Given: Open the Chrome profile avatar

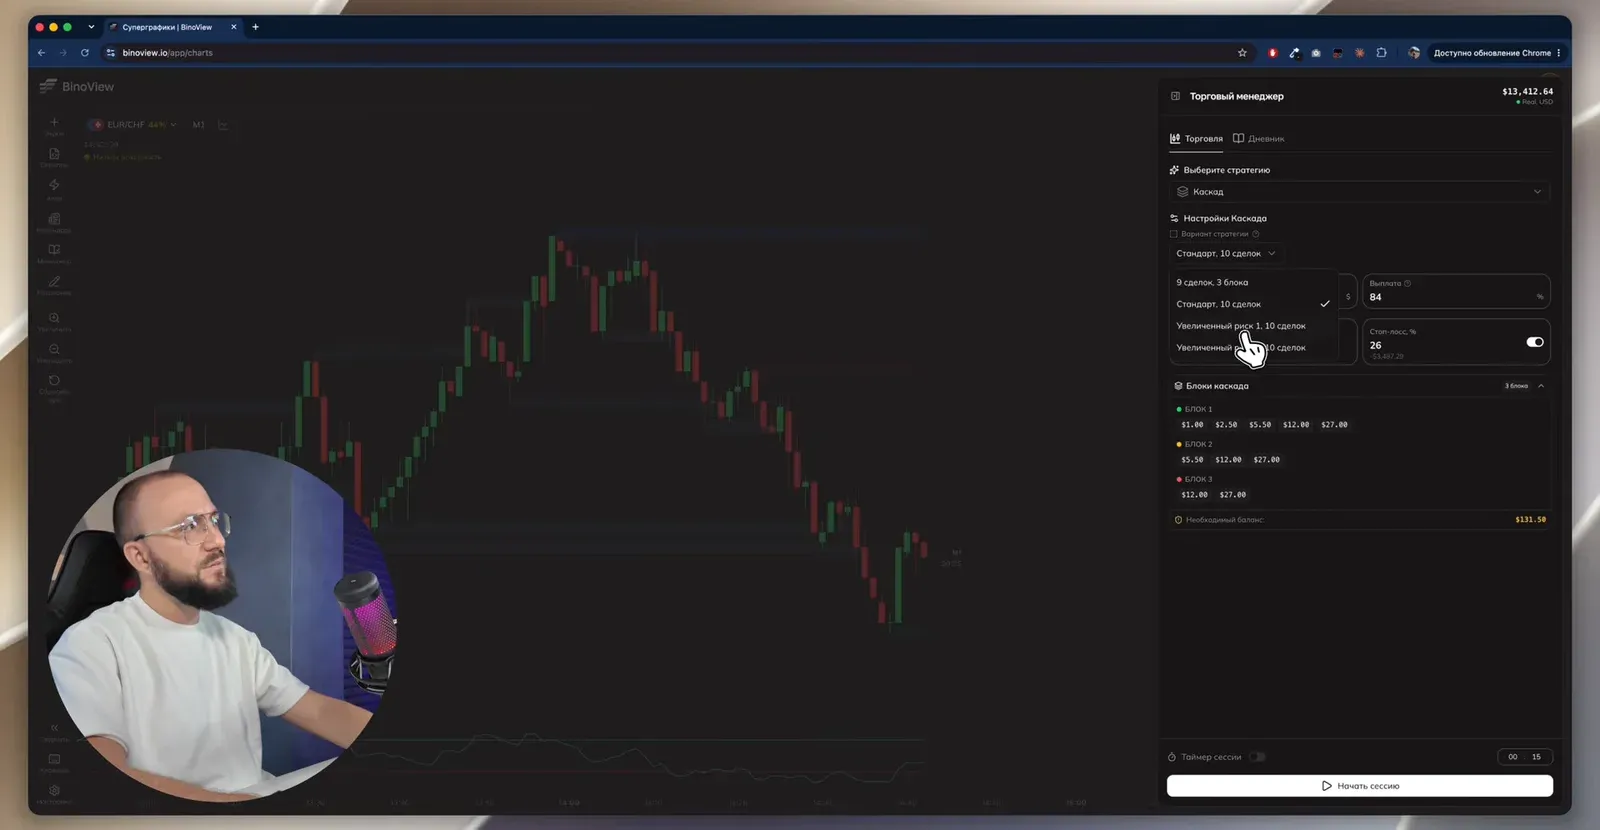Looking at the screenshot, I should coord(1414,53).
